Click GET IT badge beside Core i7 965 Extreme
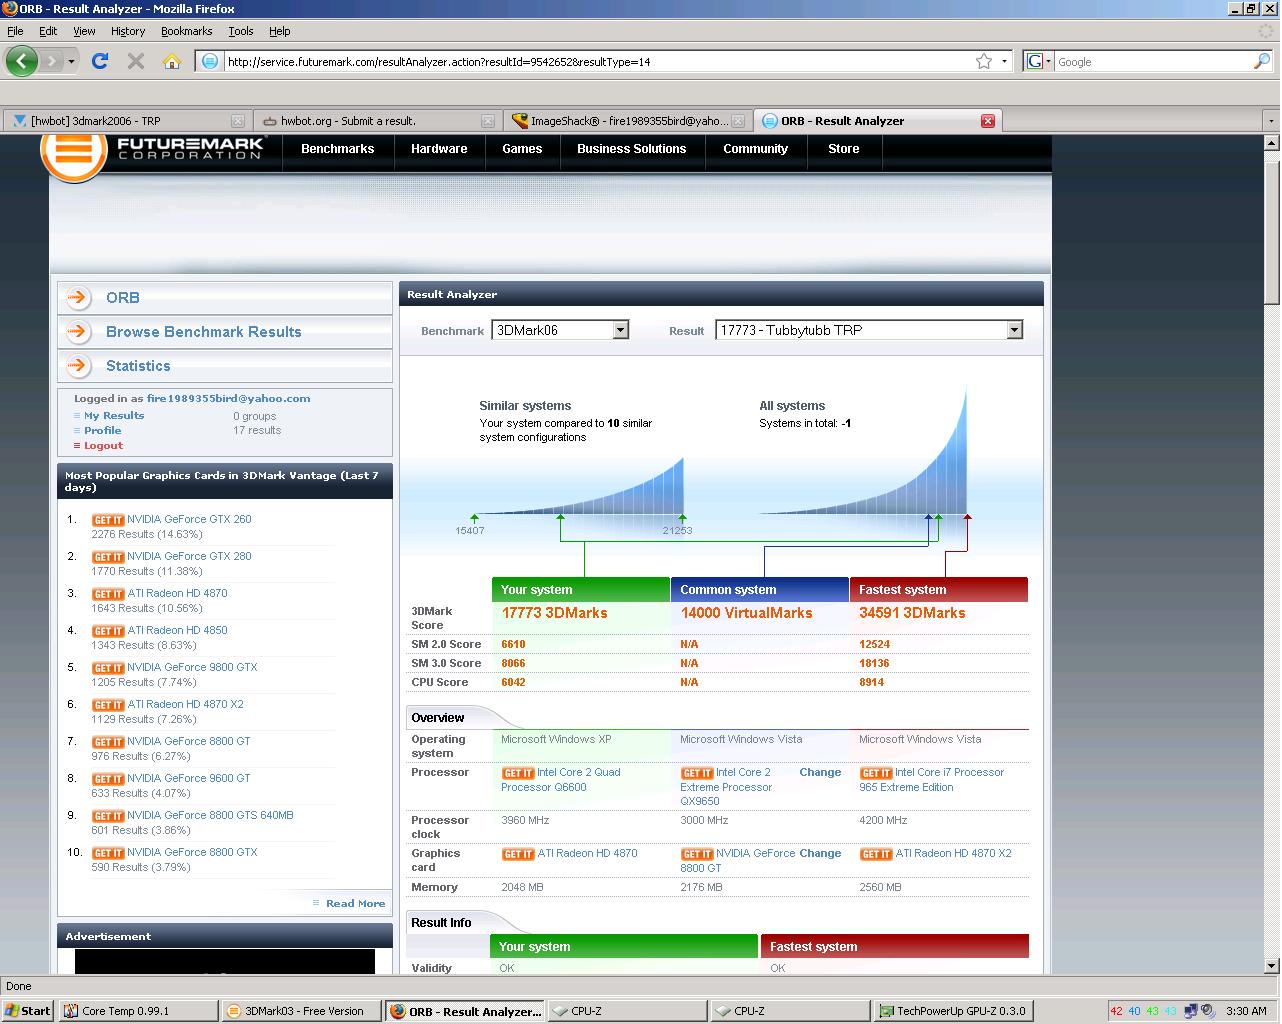Screen dimensions: 1282x1024 coord(876,773)
